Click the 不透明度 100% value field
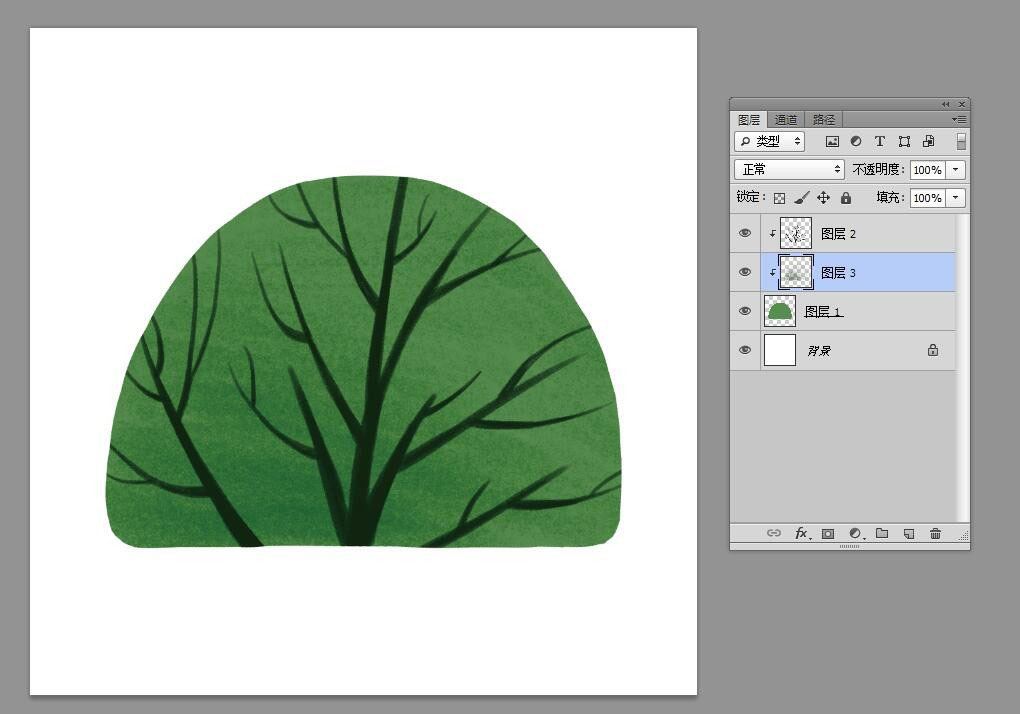Screen dimensions: 1020x714 click(928, 170)
